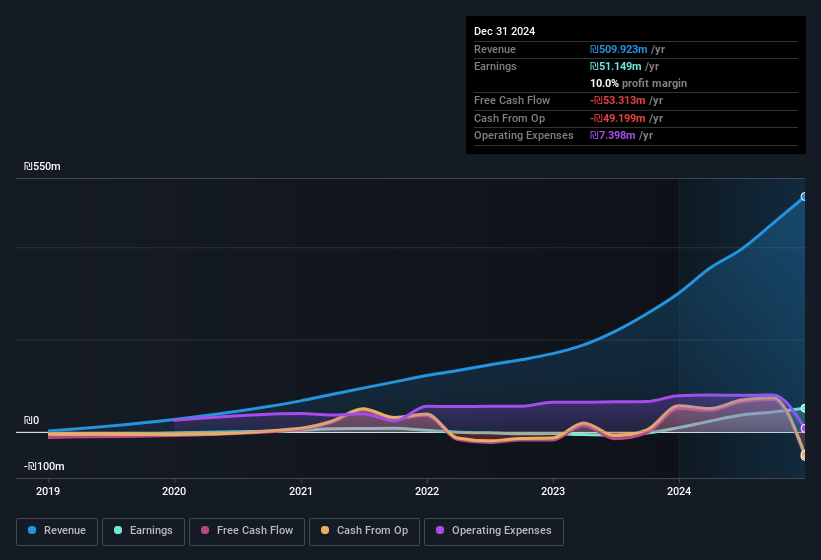Screen dimensions: 821x560
Task: Select the Earnings endpoint marker on chart
Action: (x=804, y=408)
